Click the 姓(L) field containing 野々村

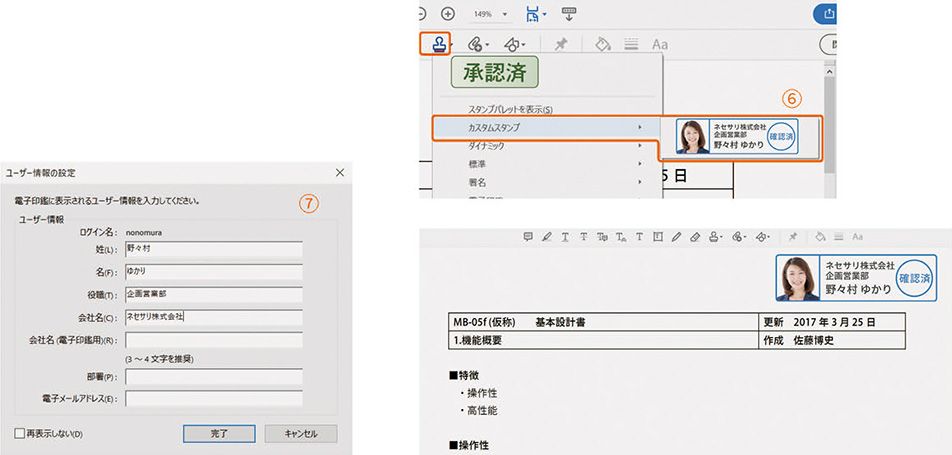pos(214,249)
